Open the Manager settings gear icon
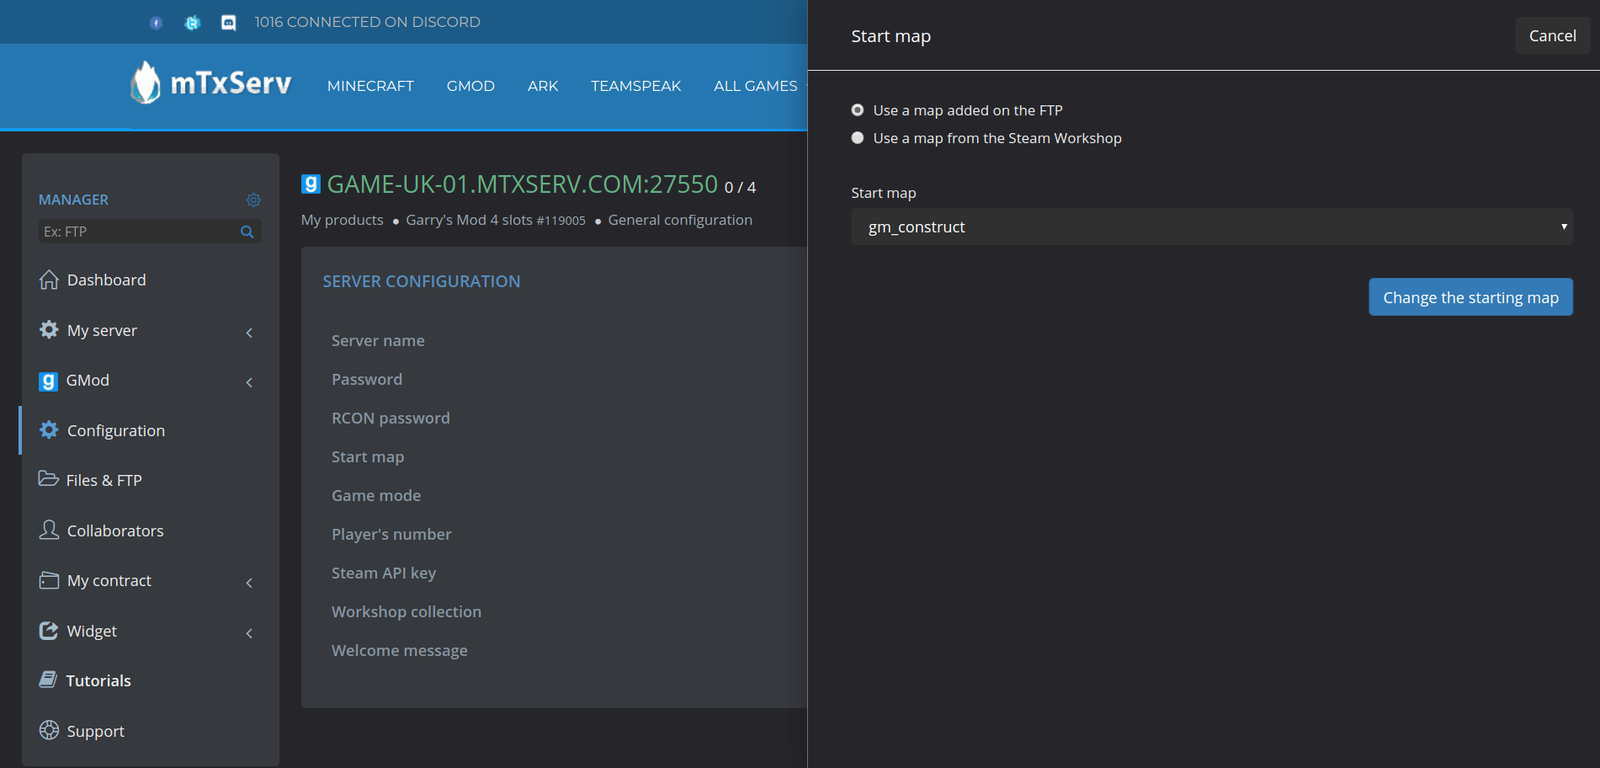Screen dimensions: 1600x768 coord(254,200)
